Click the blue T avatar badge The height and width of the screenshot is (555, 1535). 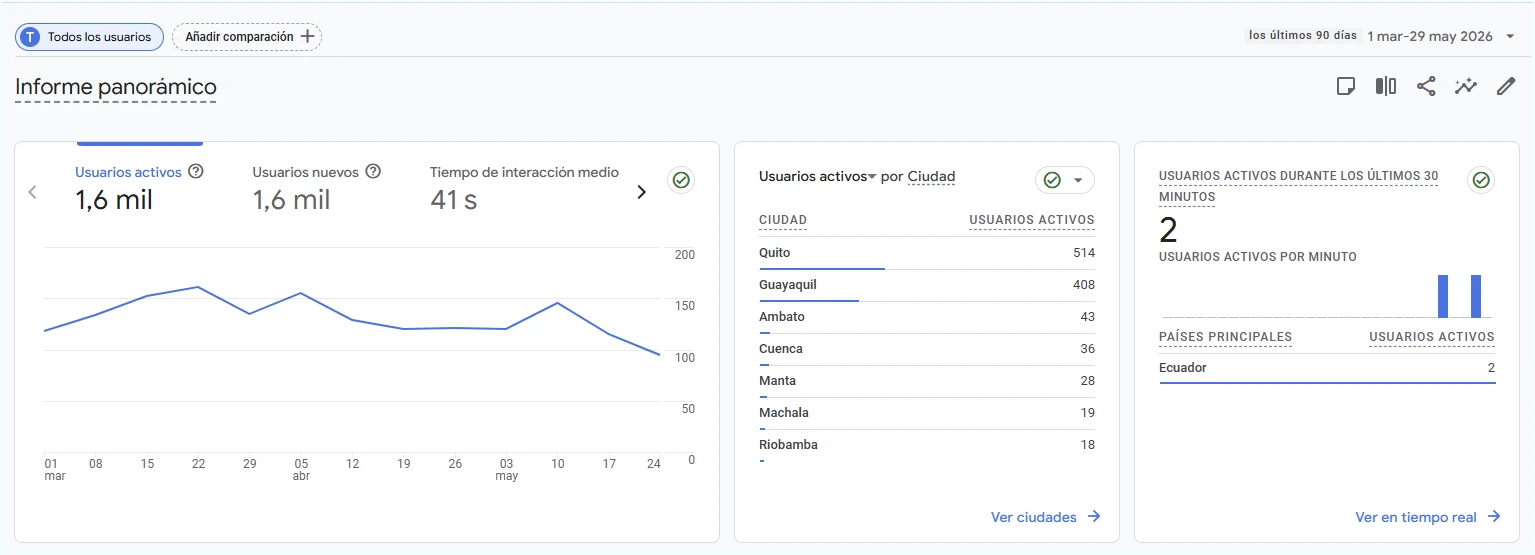(30, 37)
